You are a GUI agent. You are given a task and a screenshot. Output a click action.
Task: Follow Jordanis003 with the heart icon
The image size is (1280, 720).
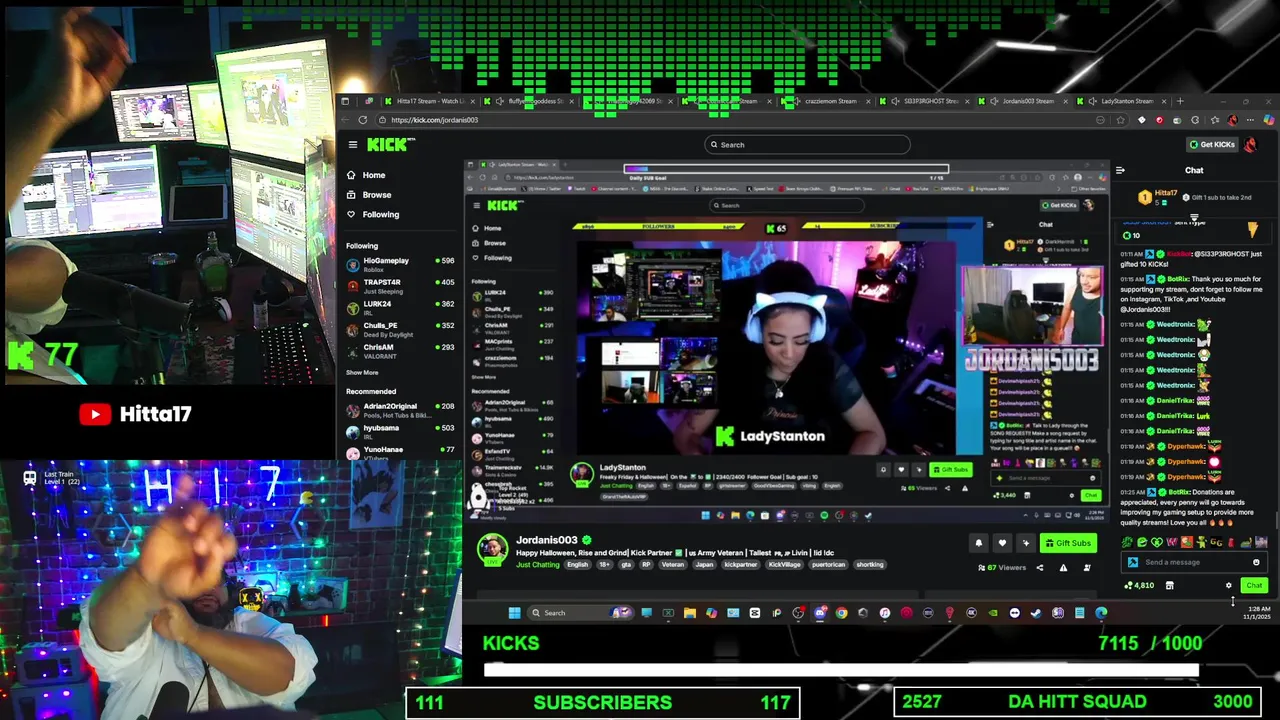1002,543
